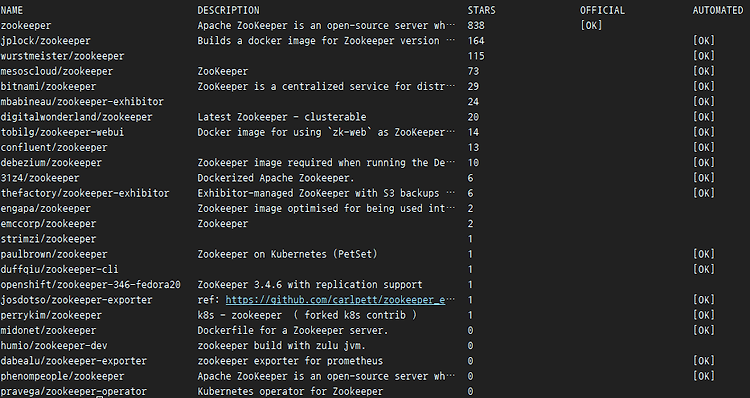
Task: Click bitnami/zookeeper repository name
Action: point(48,87)
